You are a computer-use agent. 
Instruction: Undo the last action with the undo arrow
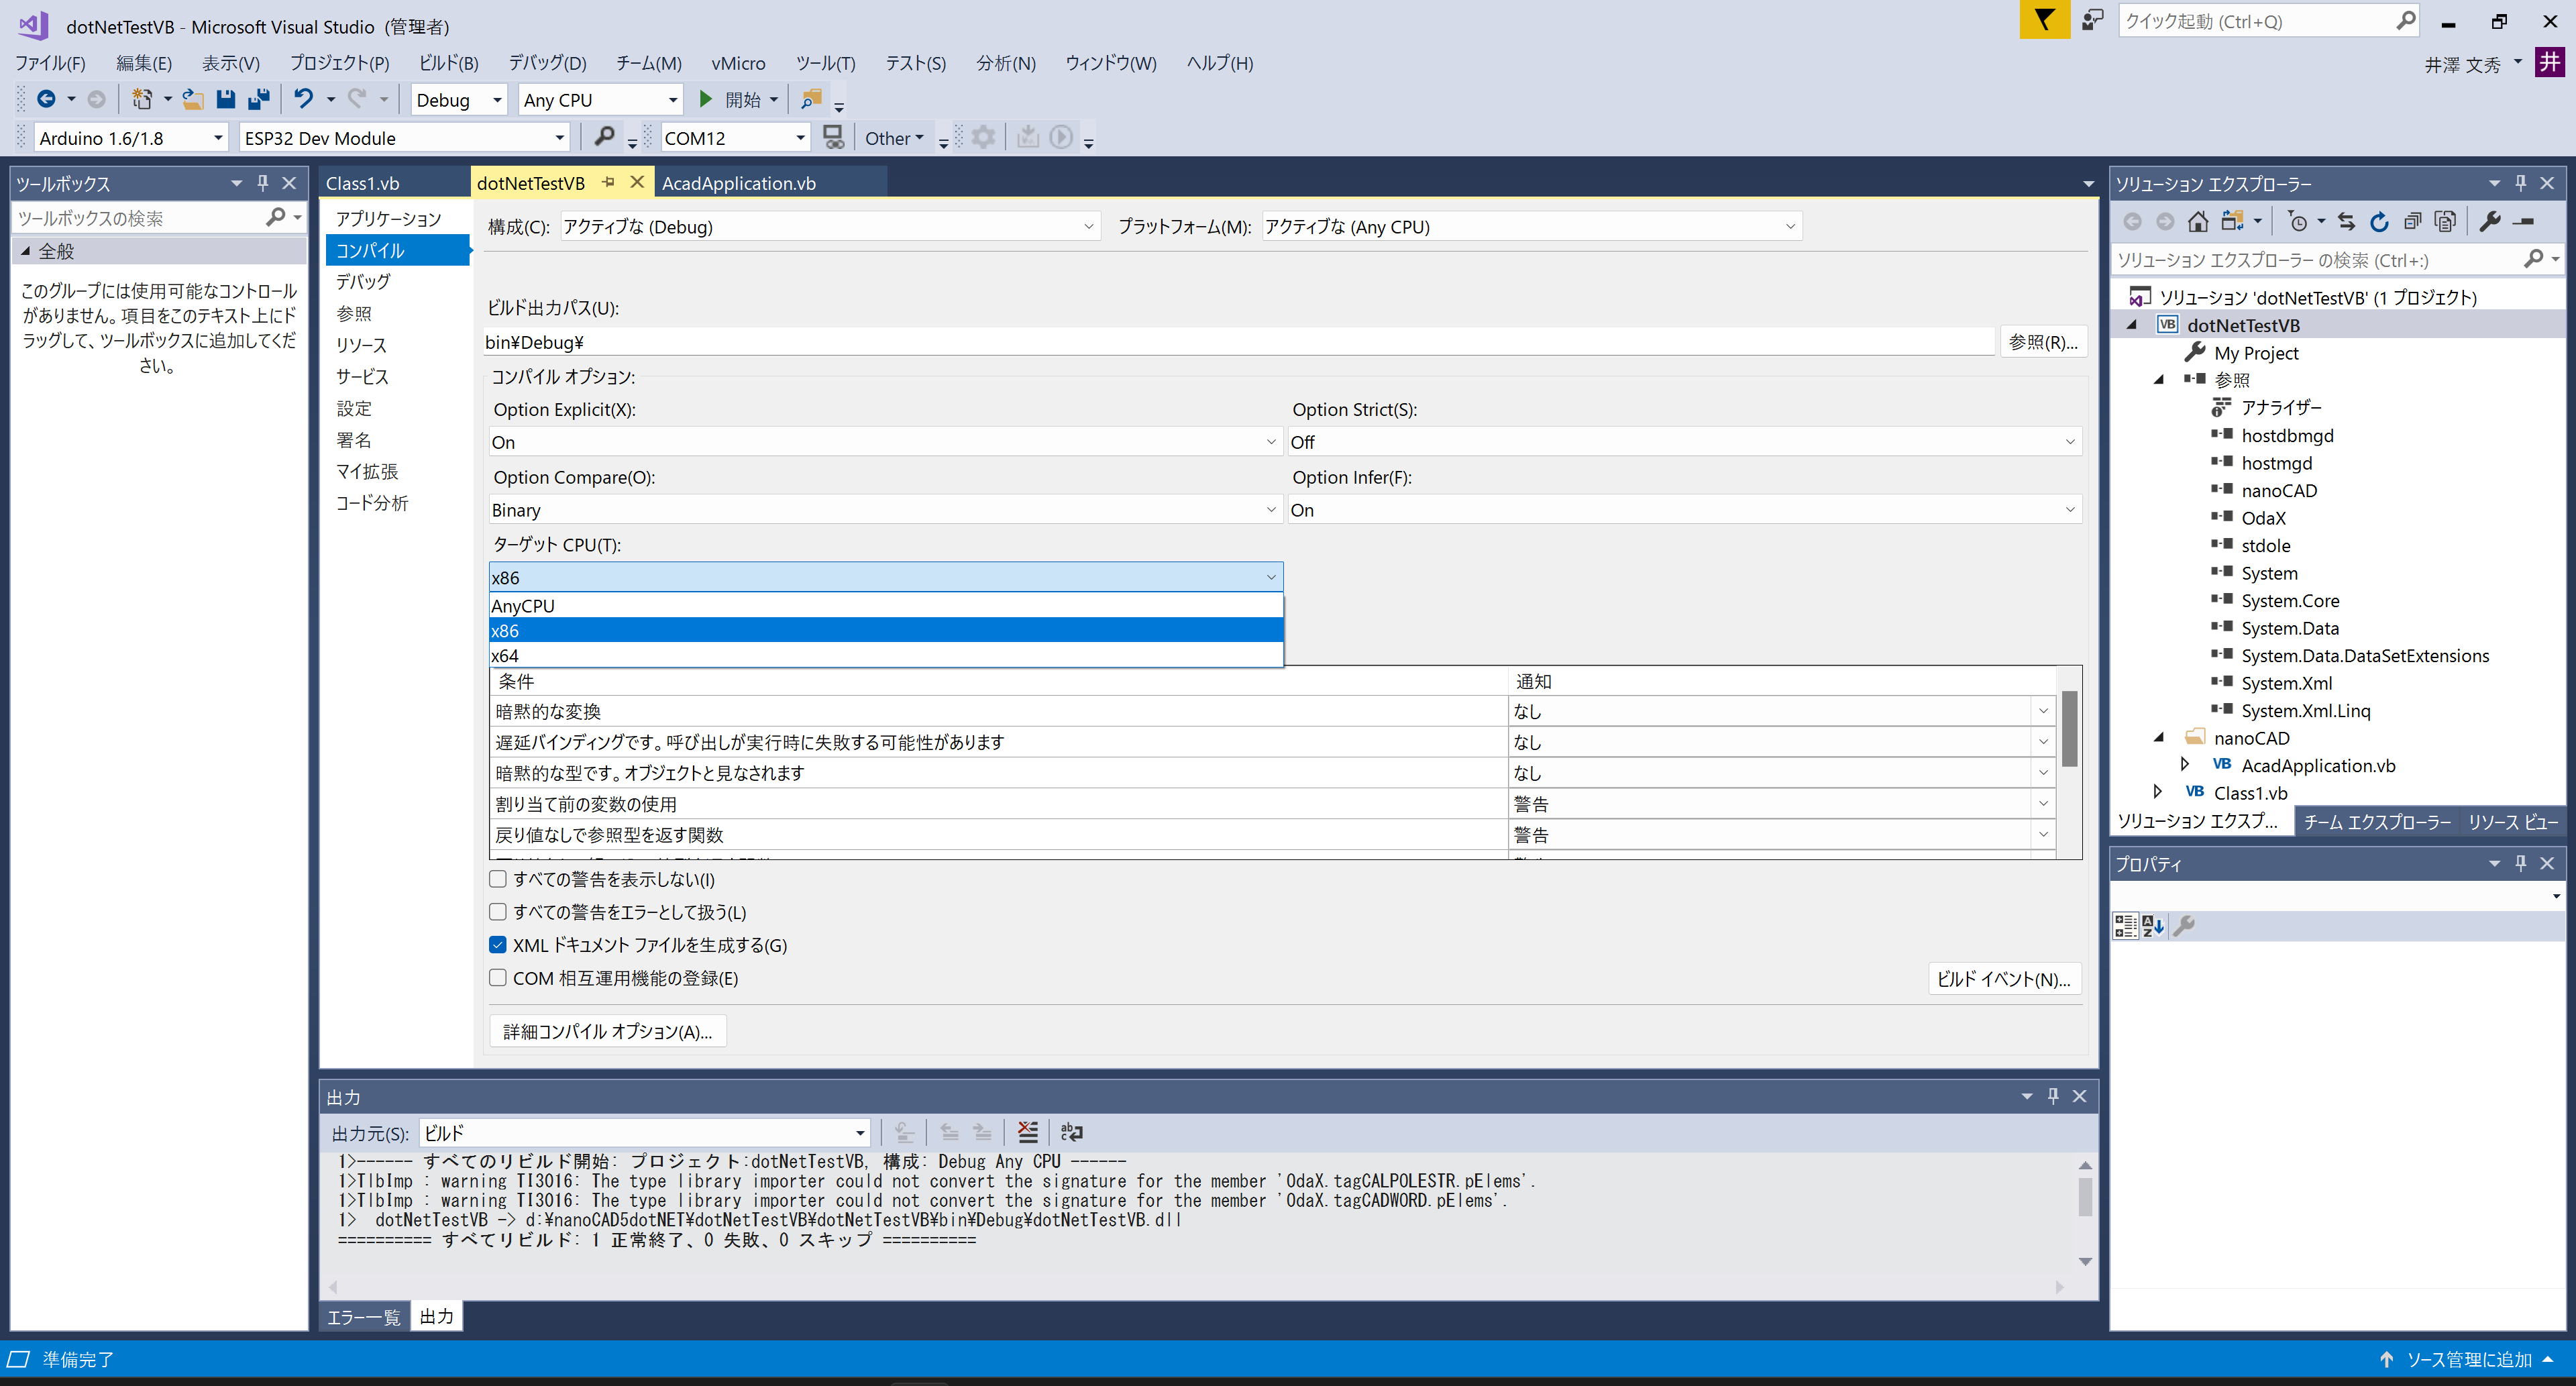[x=304, y=99]
